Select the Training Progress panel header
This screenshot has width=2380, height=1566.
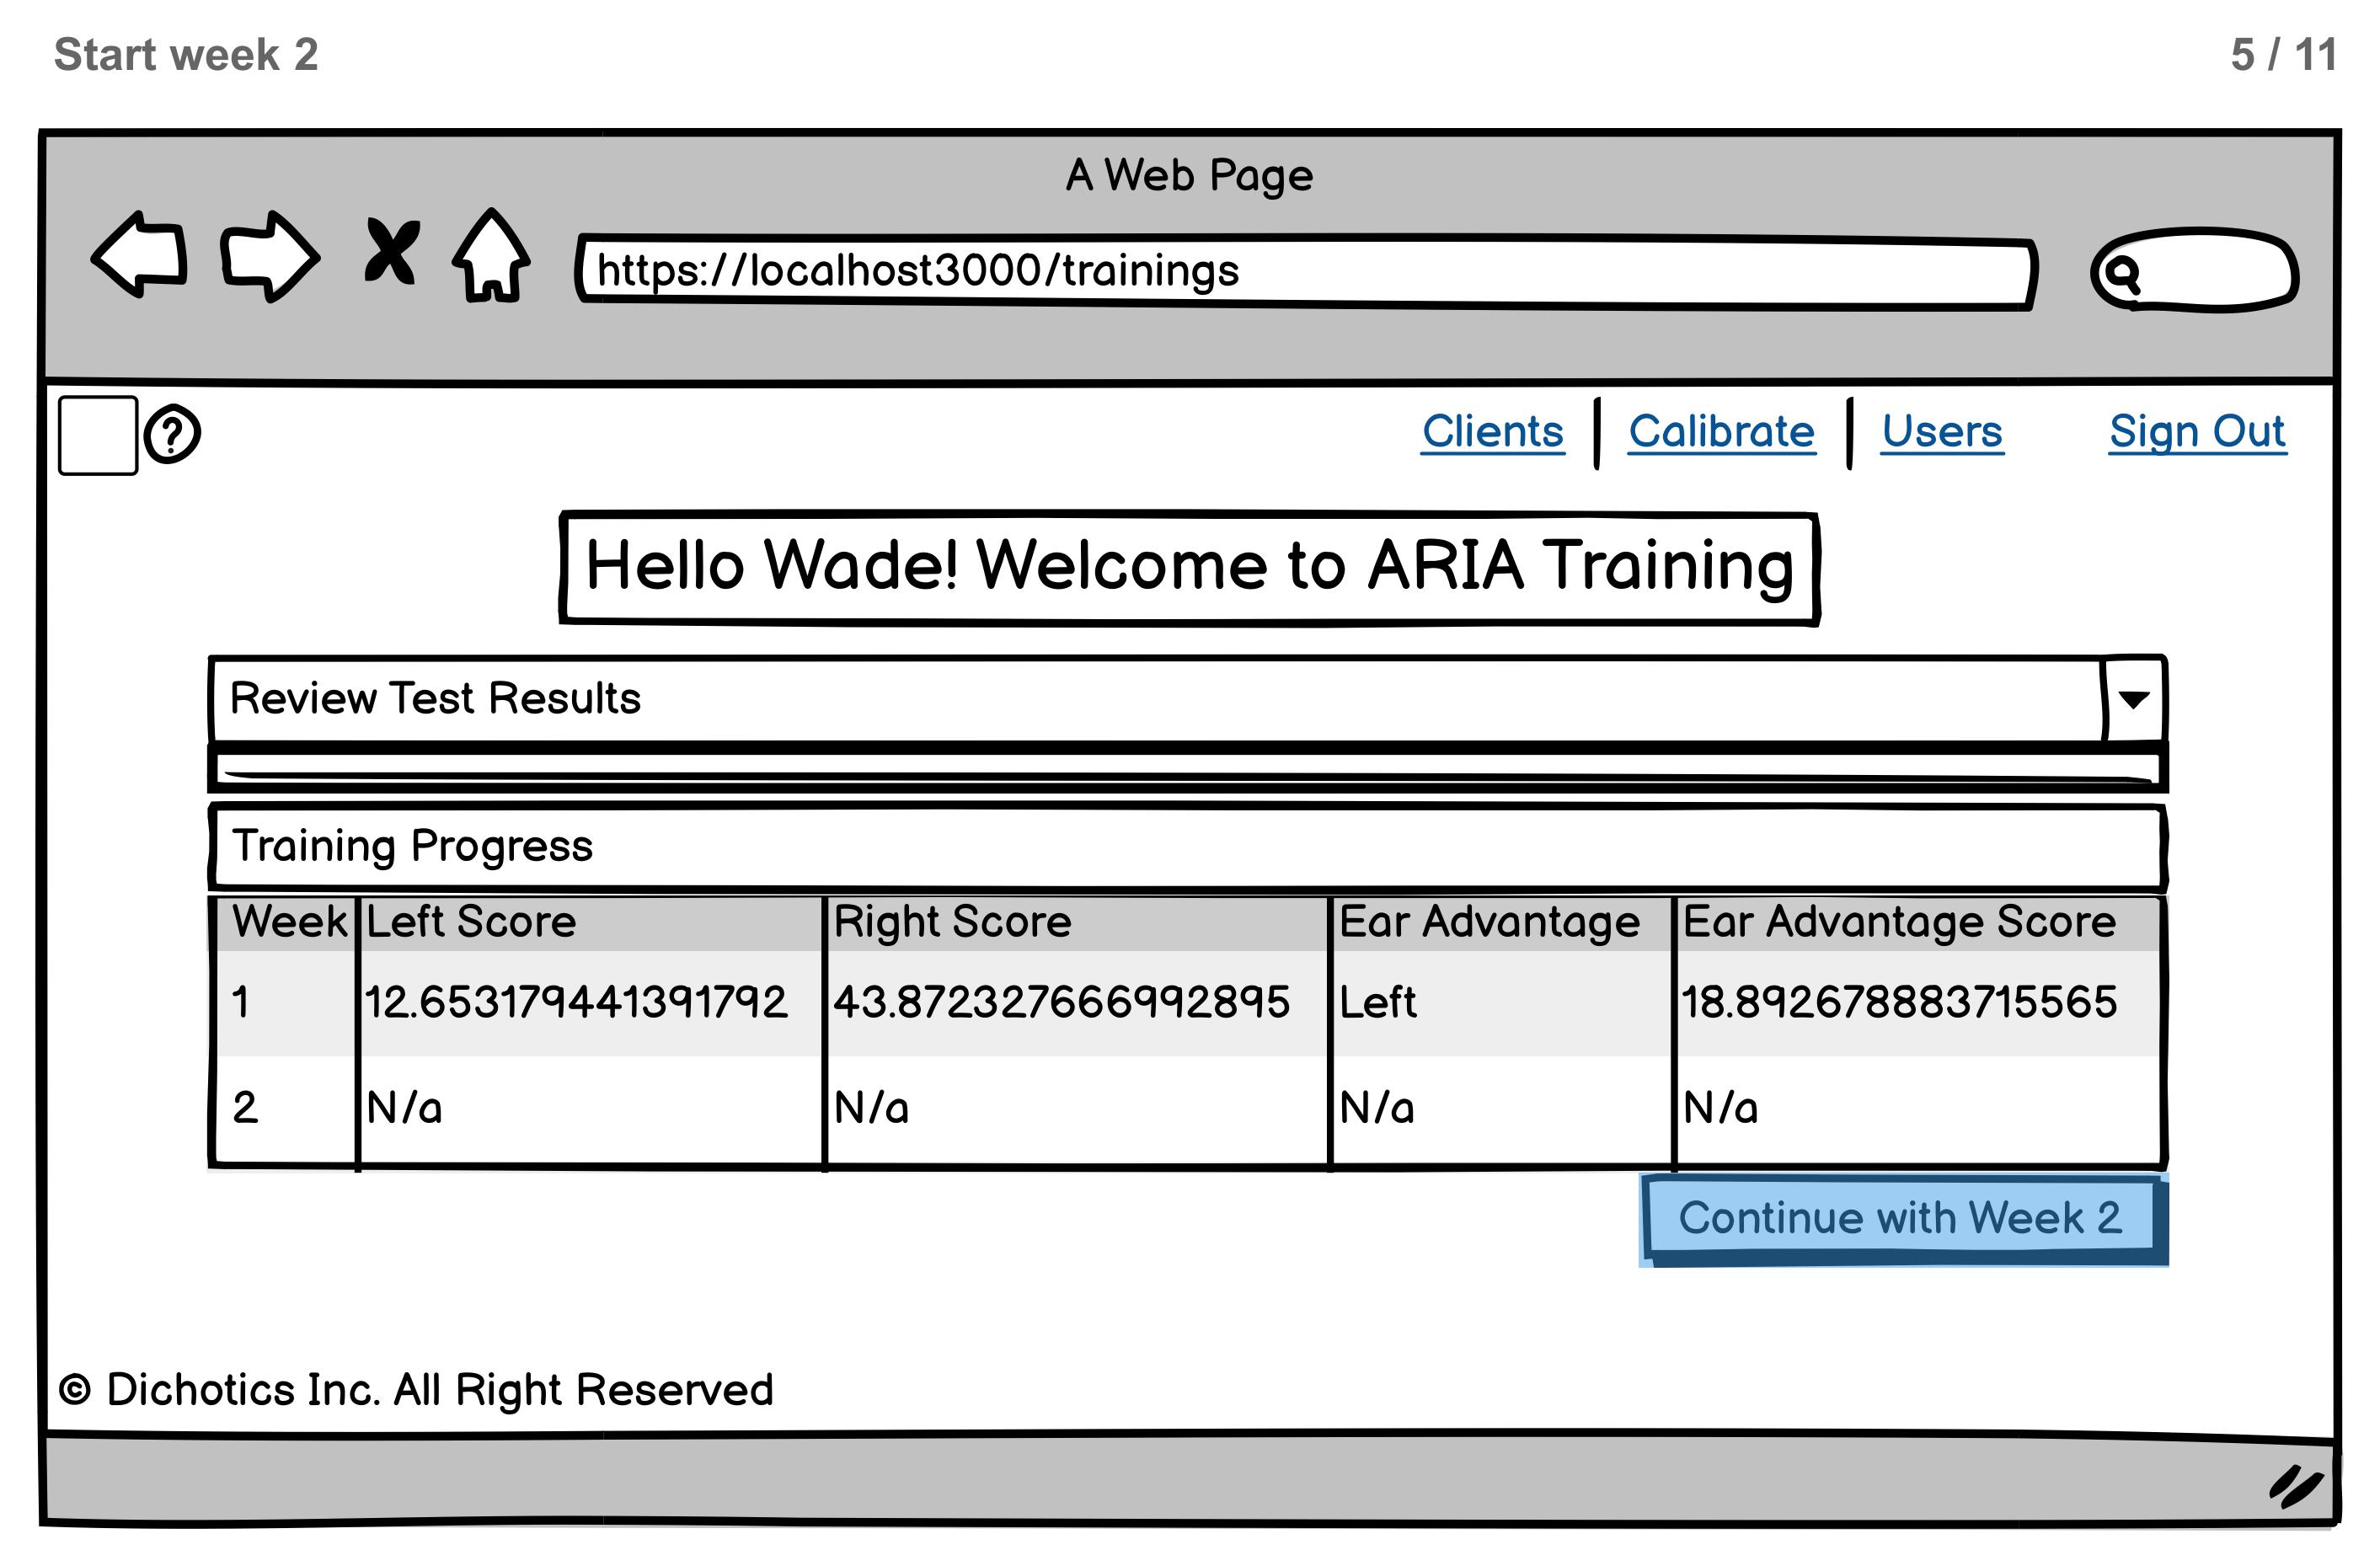coord(1187,846)
